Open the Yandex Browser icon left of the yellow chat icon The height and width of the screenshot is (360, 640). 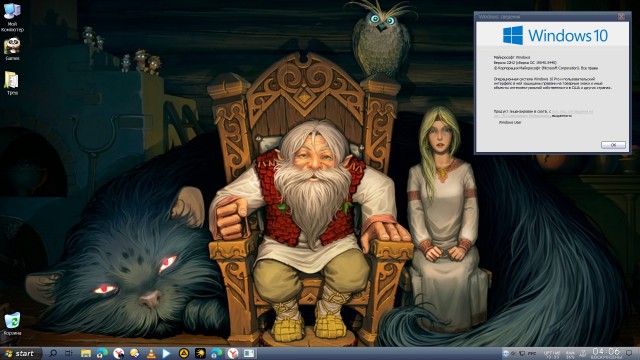118,353
